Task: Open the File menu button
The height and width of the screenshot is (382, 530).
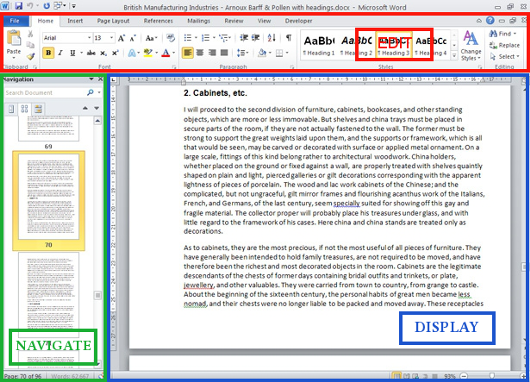Action: [x=15, y=21]
